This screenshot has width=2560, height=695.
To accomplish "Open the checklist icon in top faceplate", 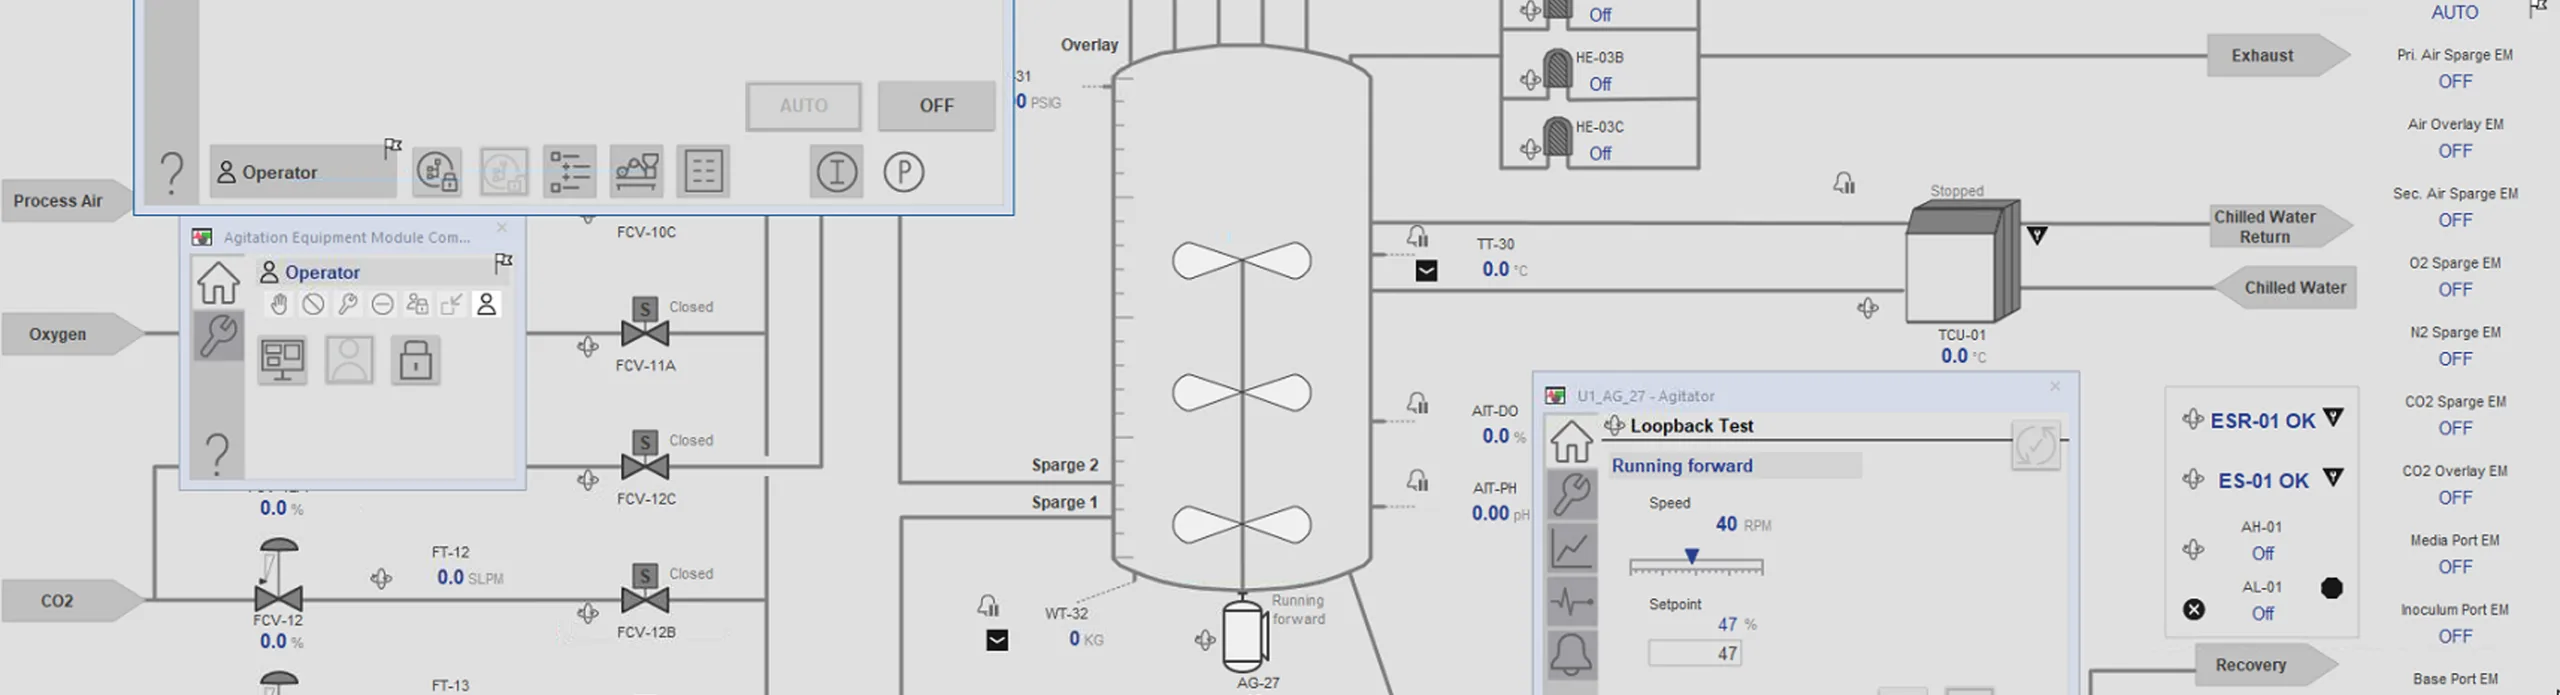I will click(x=570, y=172).
